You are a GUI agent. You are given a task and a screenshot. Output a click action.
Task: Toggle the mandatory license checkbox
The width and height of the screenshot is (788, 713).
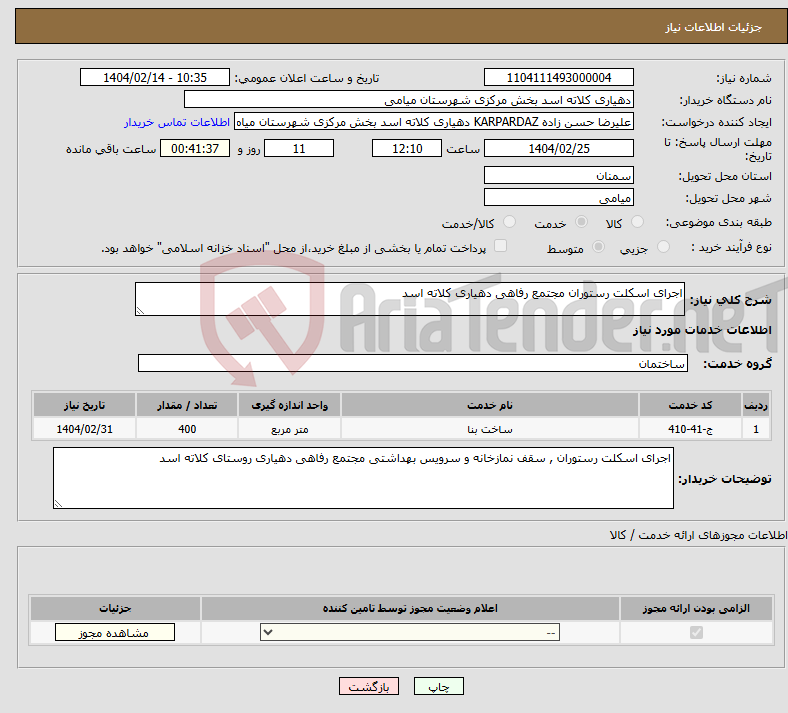(x=696, y=633)
